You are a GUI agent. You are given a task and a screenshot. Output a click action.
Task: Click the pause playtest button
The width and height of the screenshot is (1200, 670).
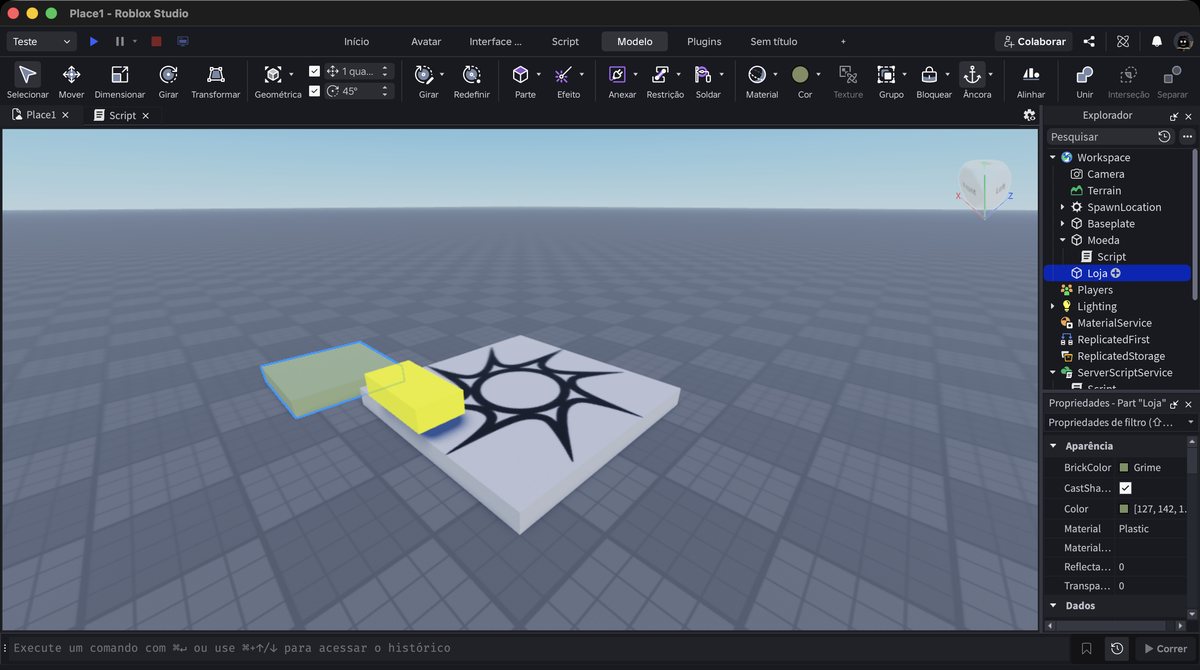tap(120, 41)
